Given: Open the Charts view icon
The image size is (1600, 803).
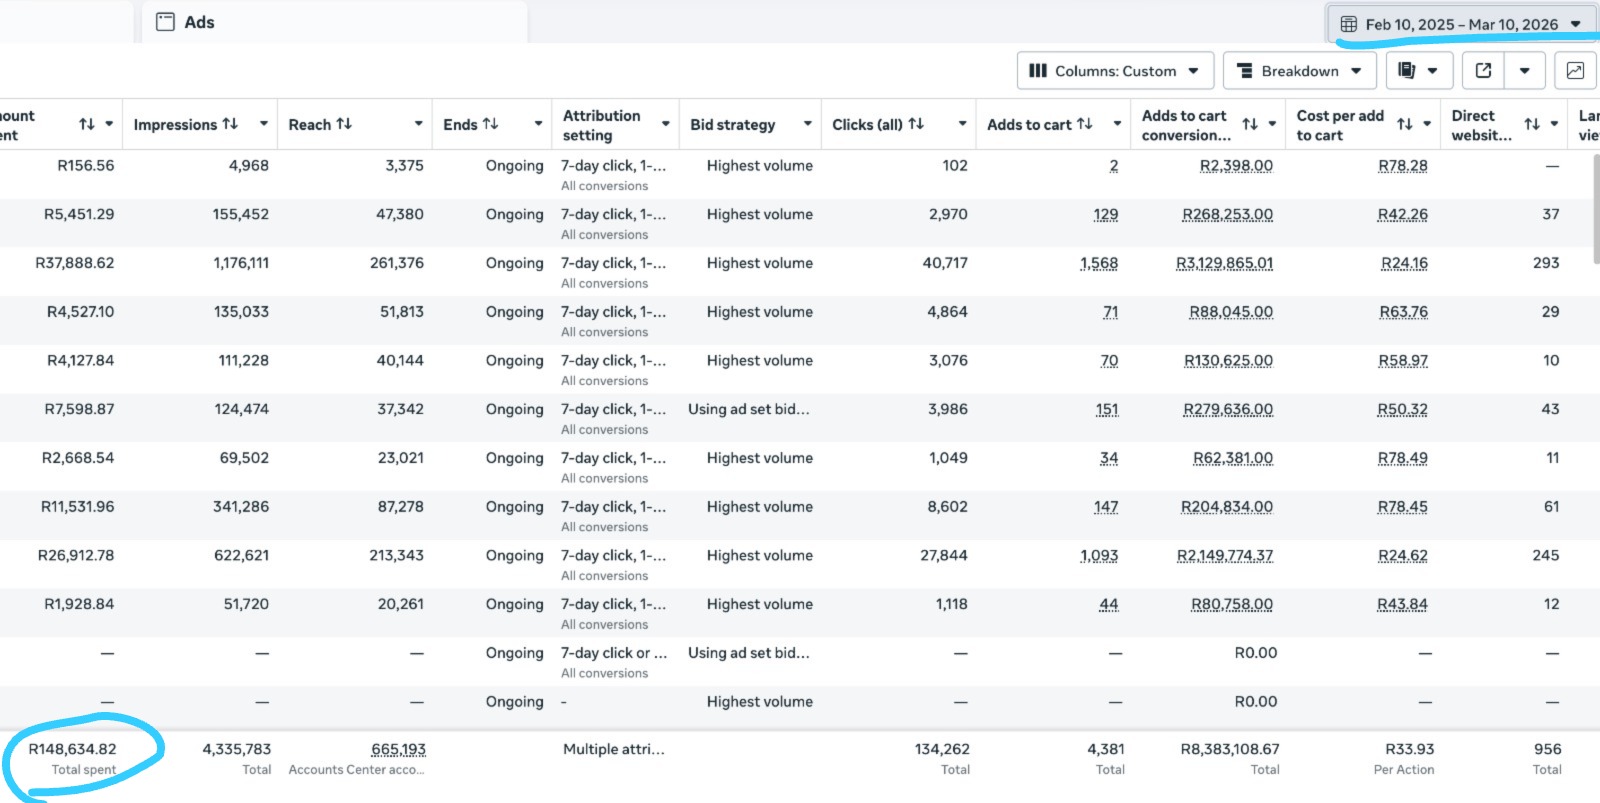Looking at the screenshot, I should (x=1575, y=71).
